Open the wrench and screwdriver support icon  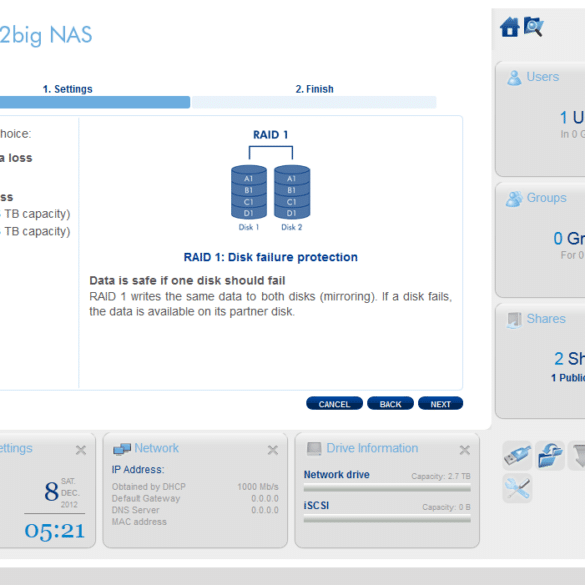click(x=517, y=488)
